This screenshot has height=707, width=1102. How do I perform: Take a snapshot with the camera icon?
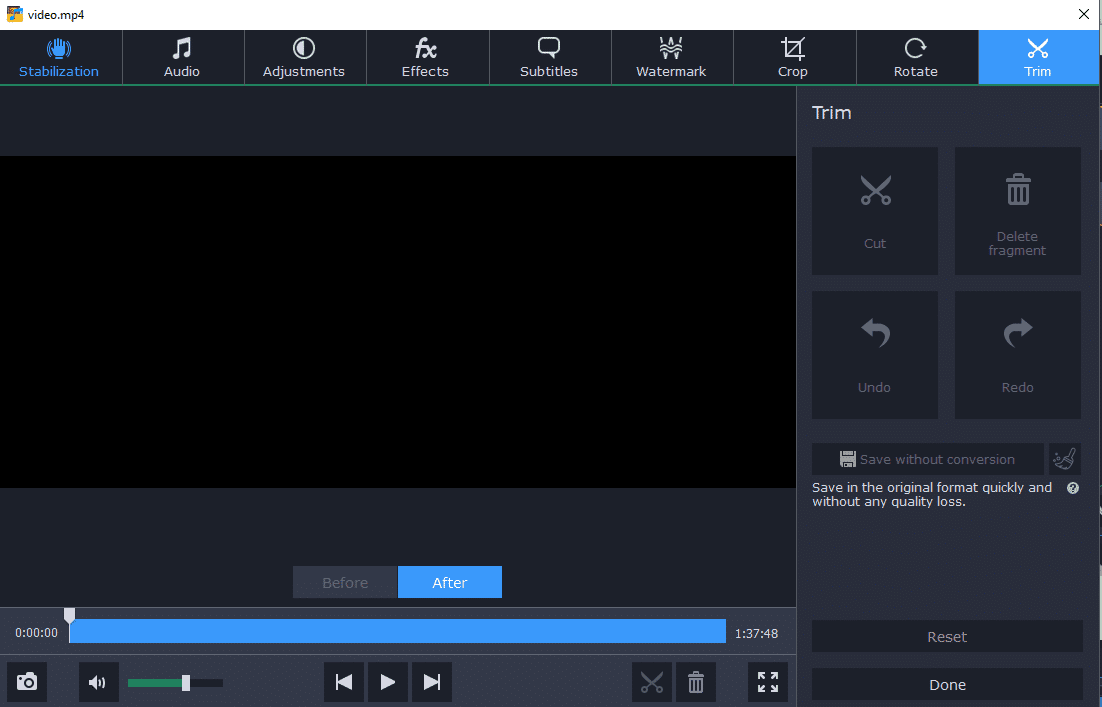tap(27, 682)
